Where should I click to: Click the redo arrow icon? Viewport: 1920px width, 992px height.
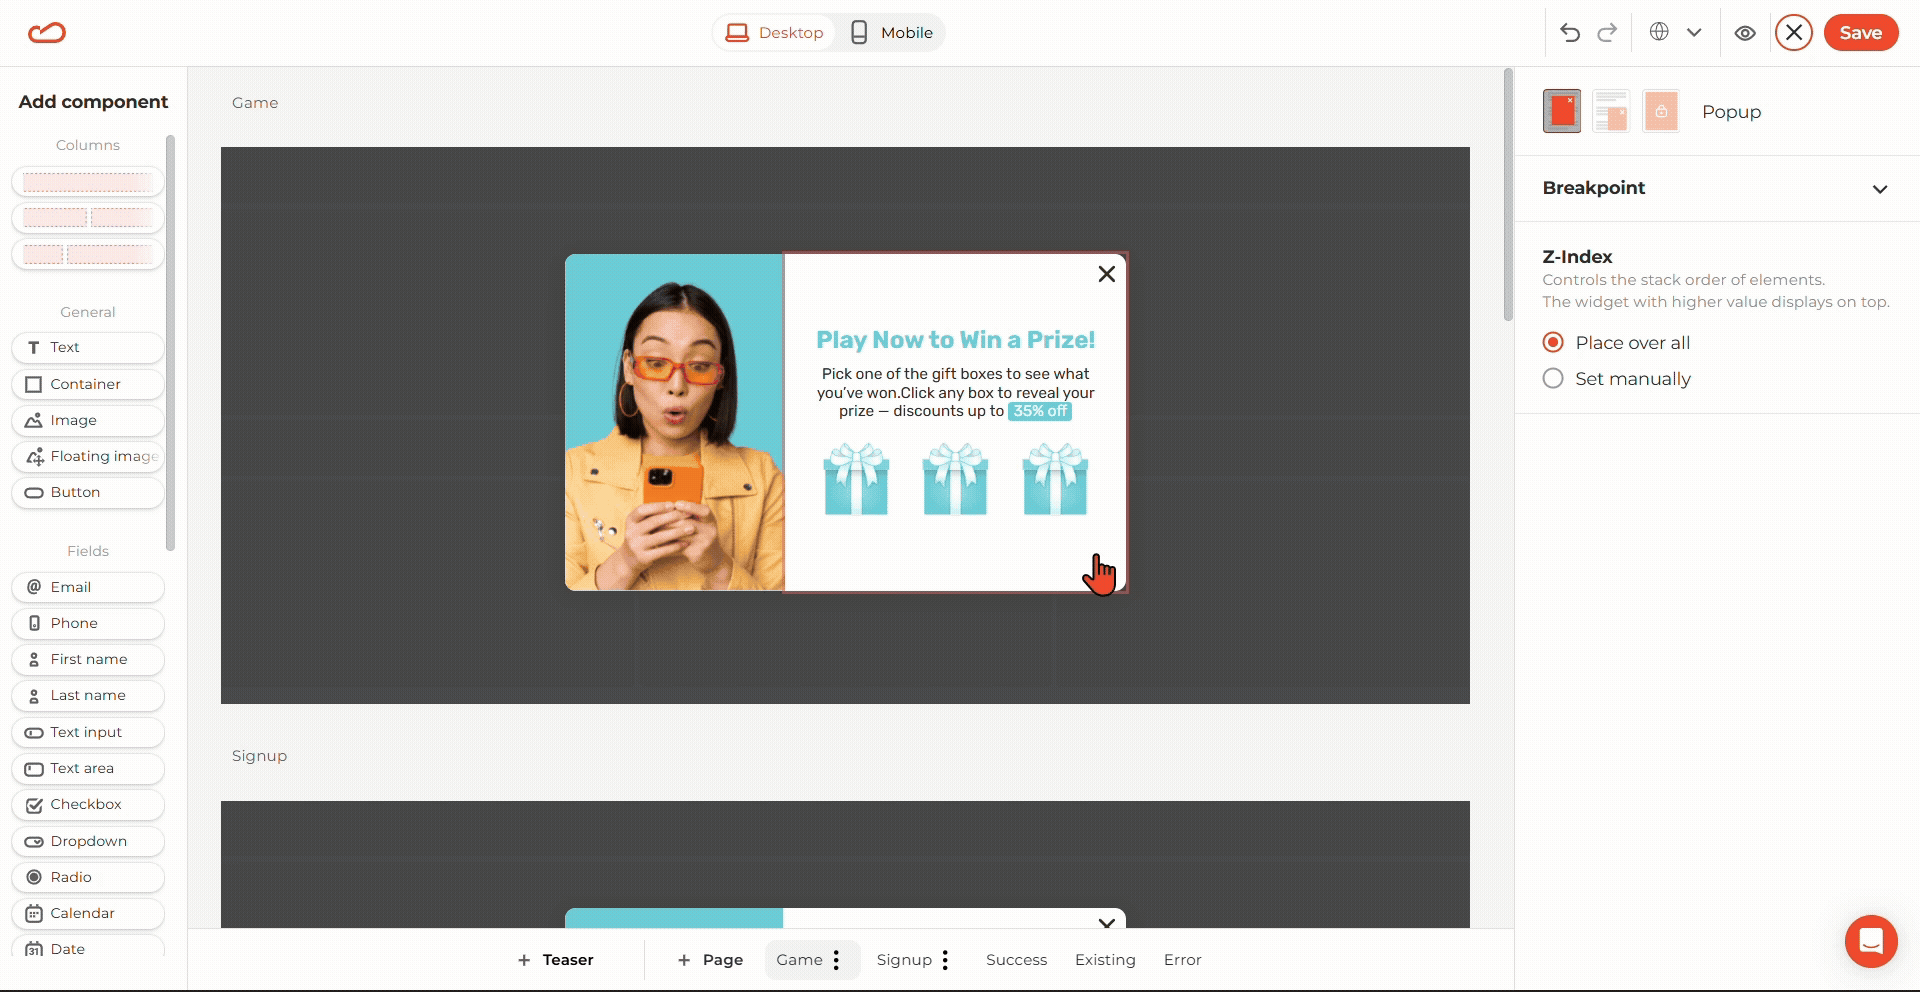coord(1607,33)
